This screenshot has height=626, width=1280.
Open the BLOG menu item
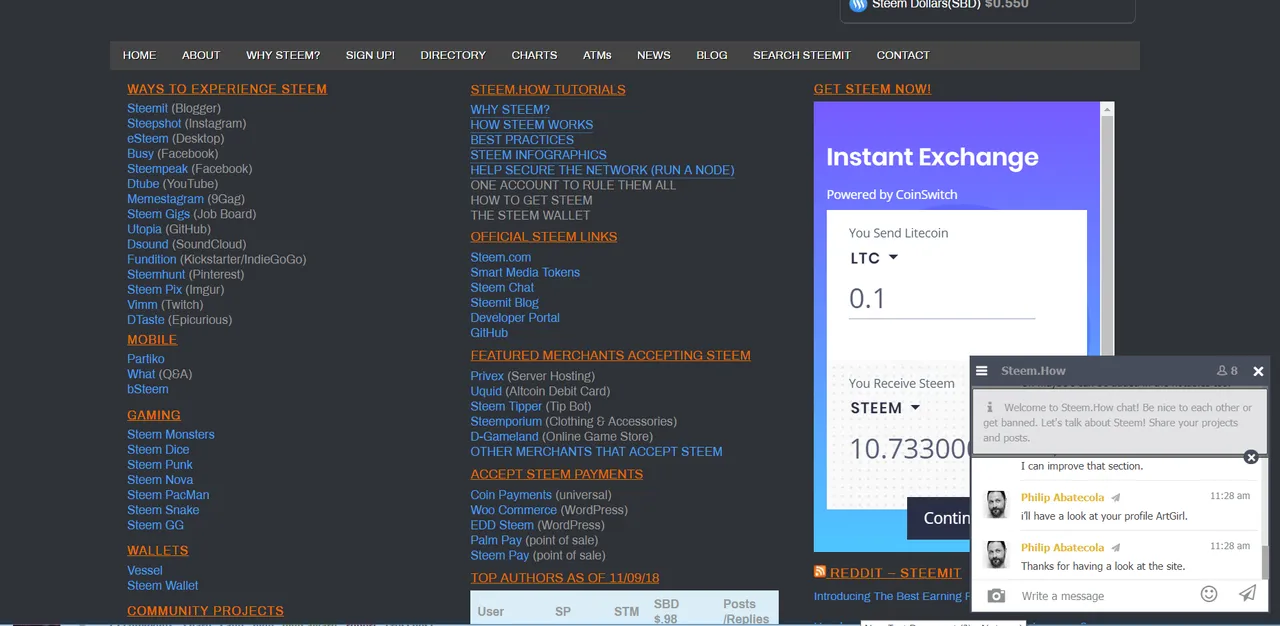click(712, 55)
